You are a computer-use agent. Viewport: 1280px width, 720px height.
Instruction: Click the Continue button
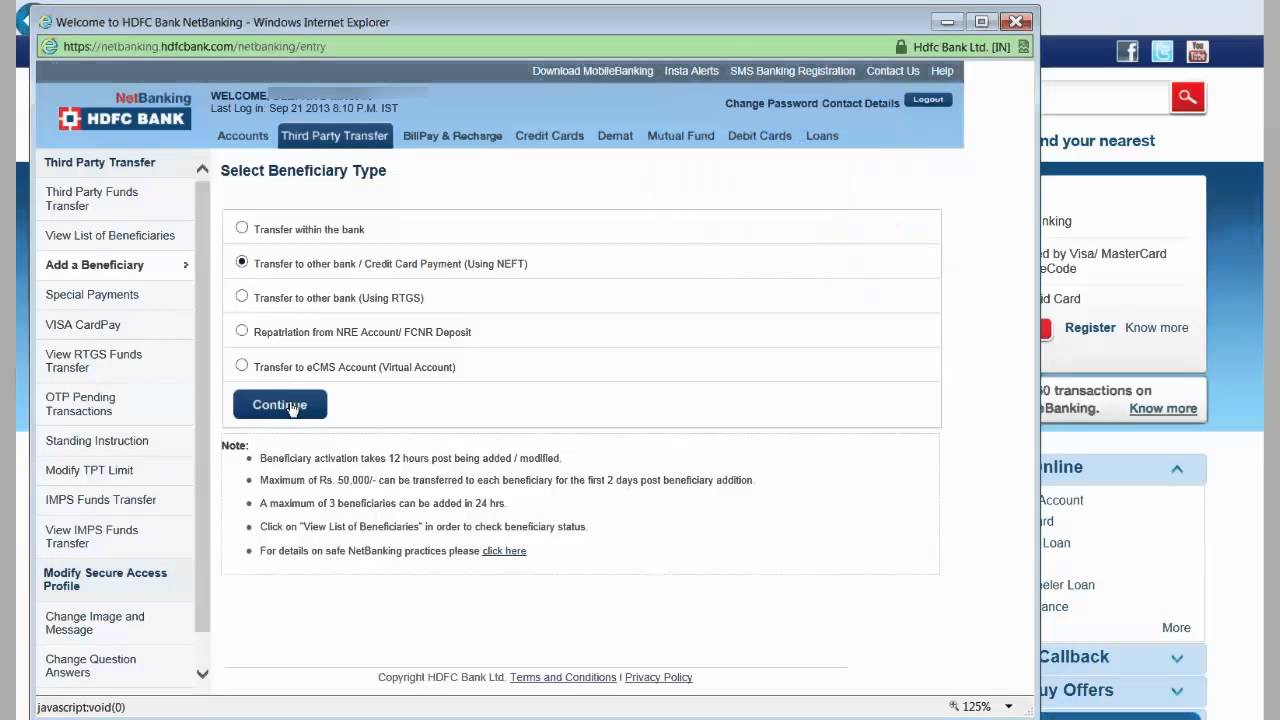pos(280,405)
